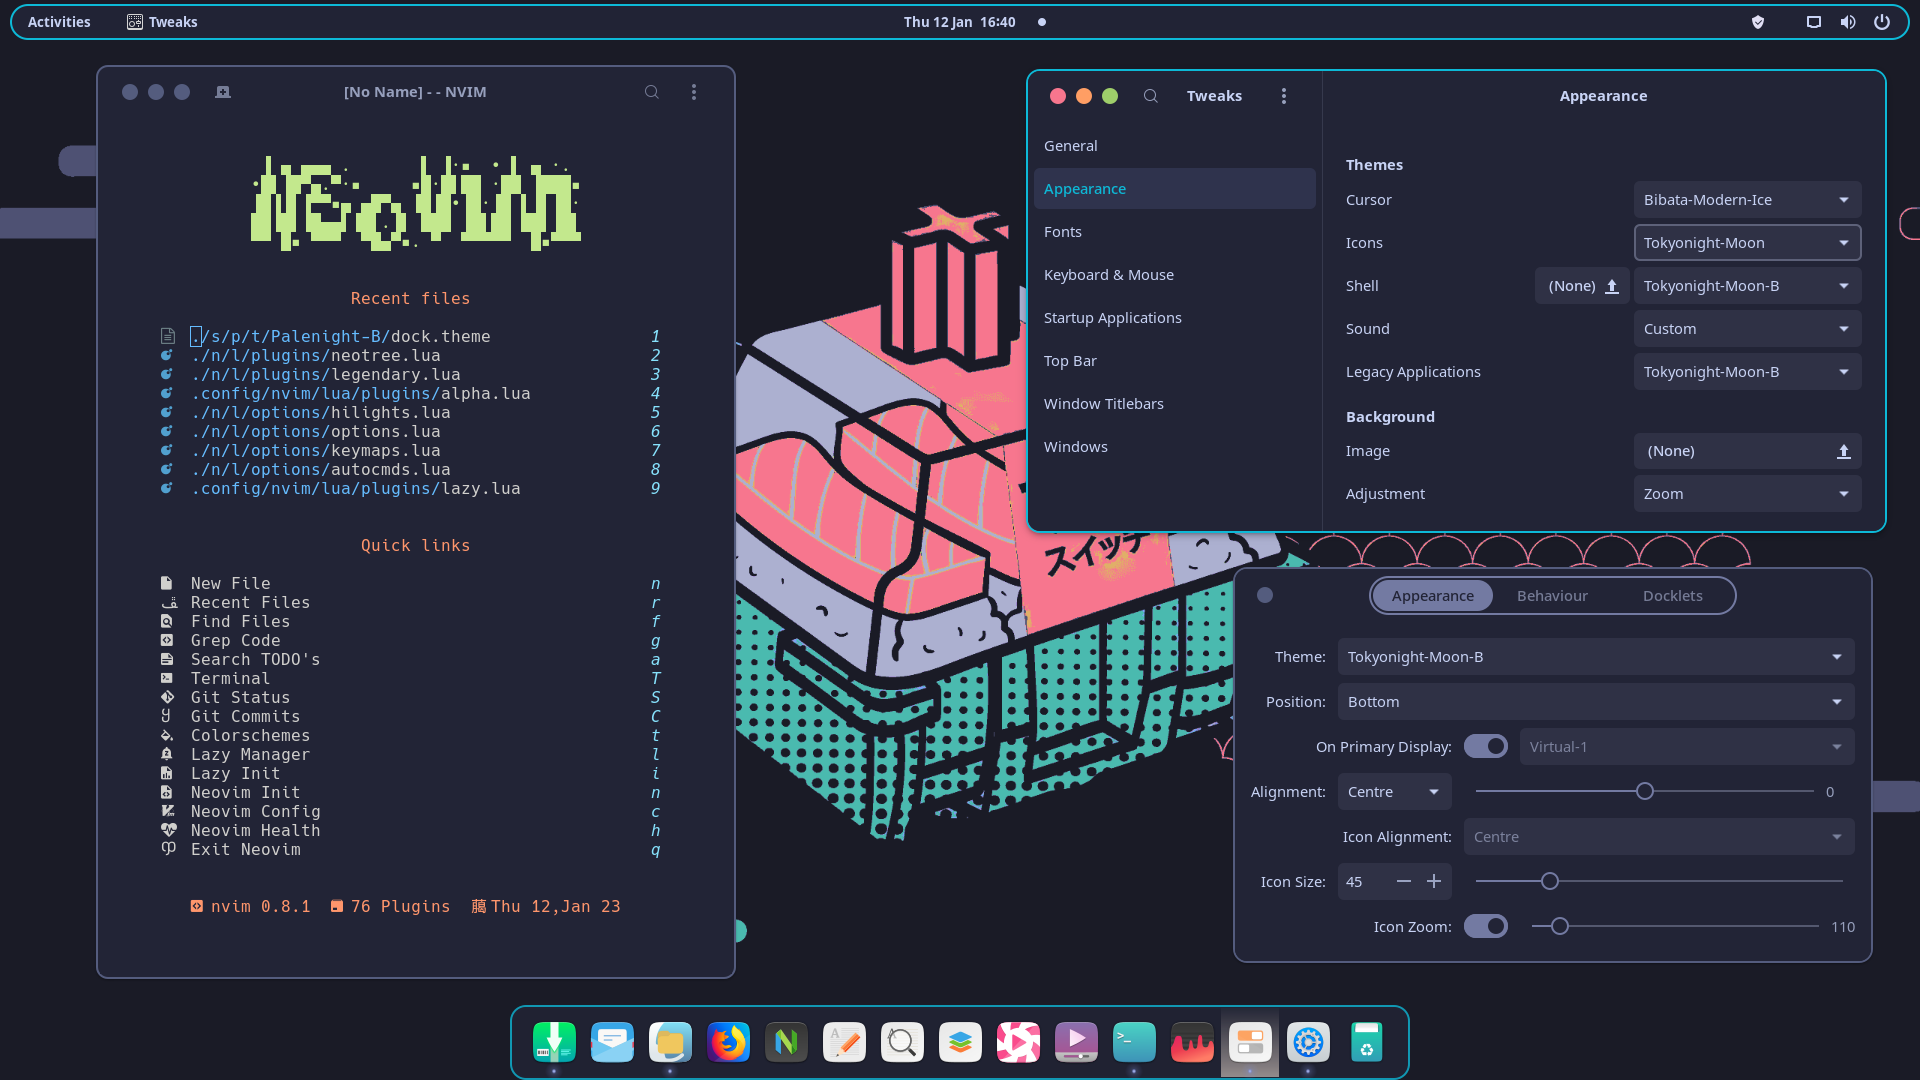Viewport: 1920px width, 1080px height.
Task: Open the Legacy Applications theme dropdown
Action: [1747, 372]
